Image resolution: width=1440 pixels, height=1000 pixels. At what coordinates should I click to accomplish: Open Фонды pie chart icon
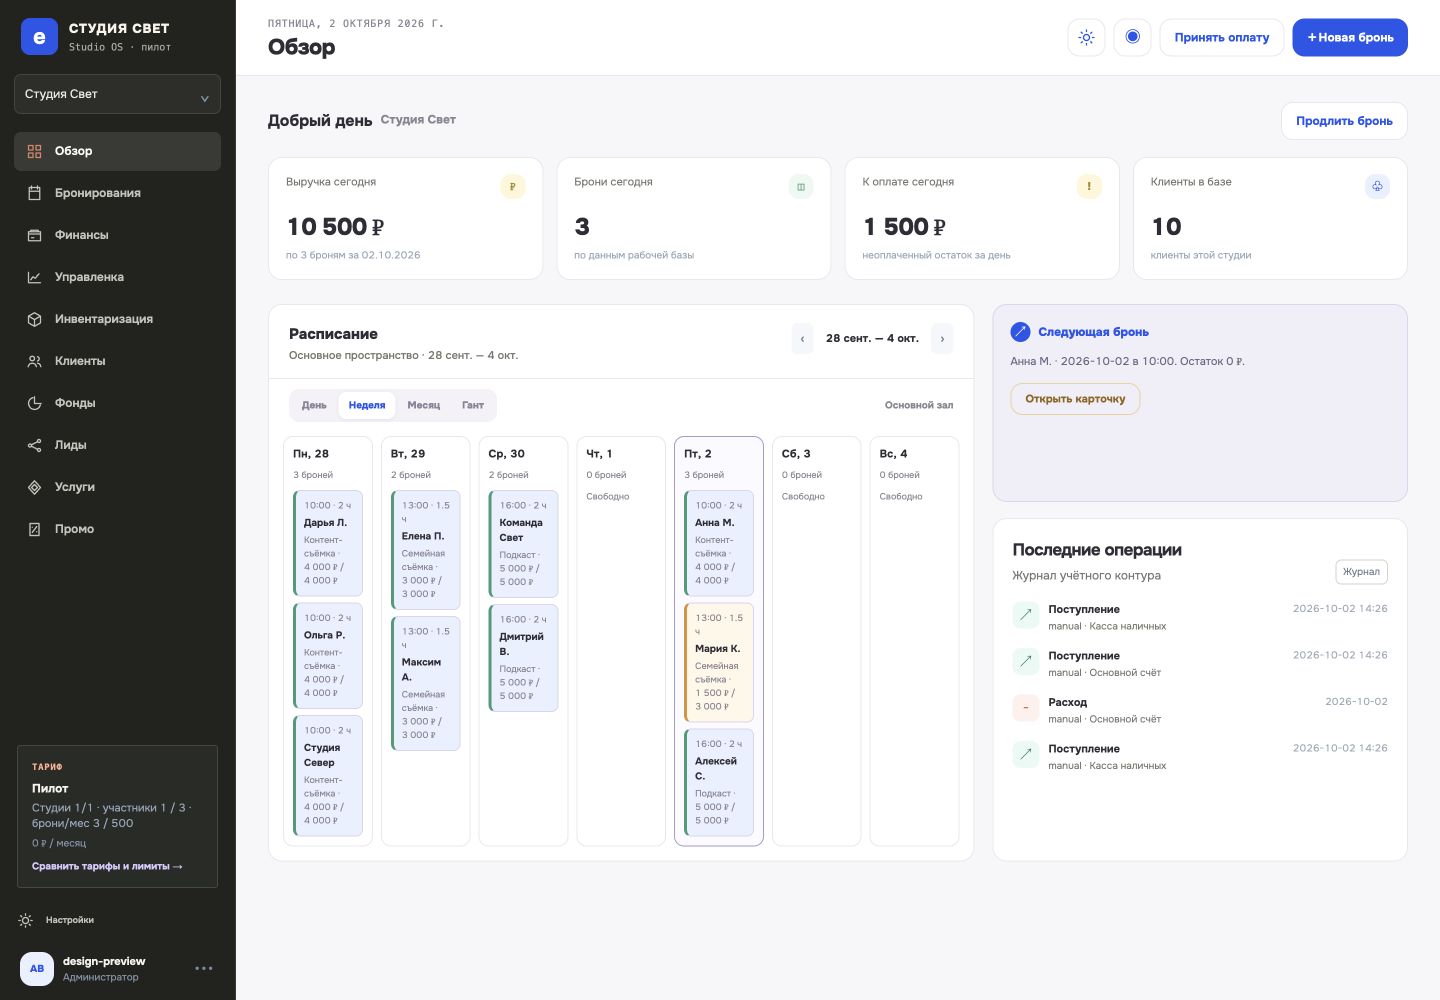tap(35, 403)
